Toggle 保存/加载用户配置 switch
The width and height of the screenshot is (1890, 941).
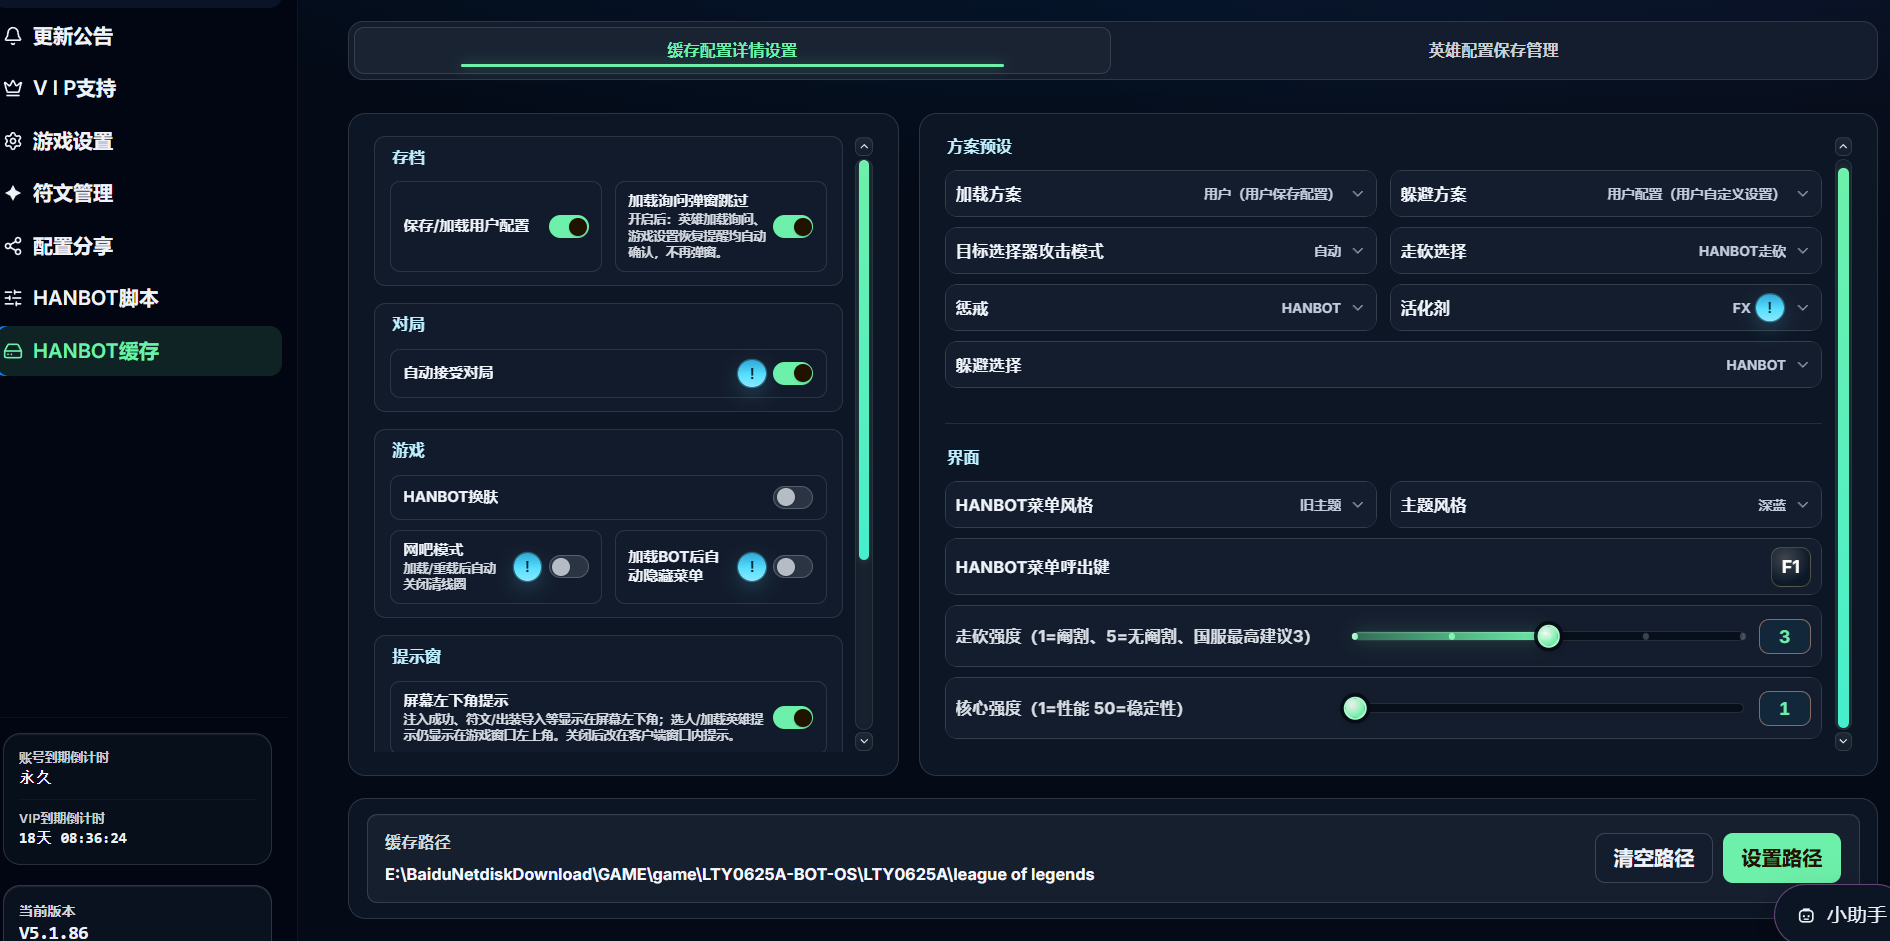point(569,226)
